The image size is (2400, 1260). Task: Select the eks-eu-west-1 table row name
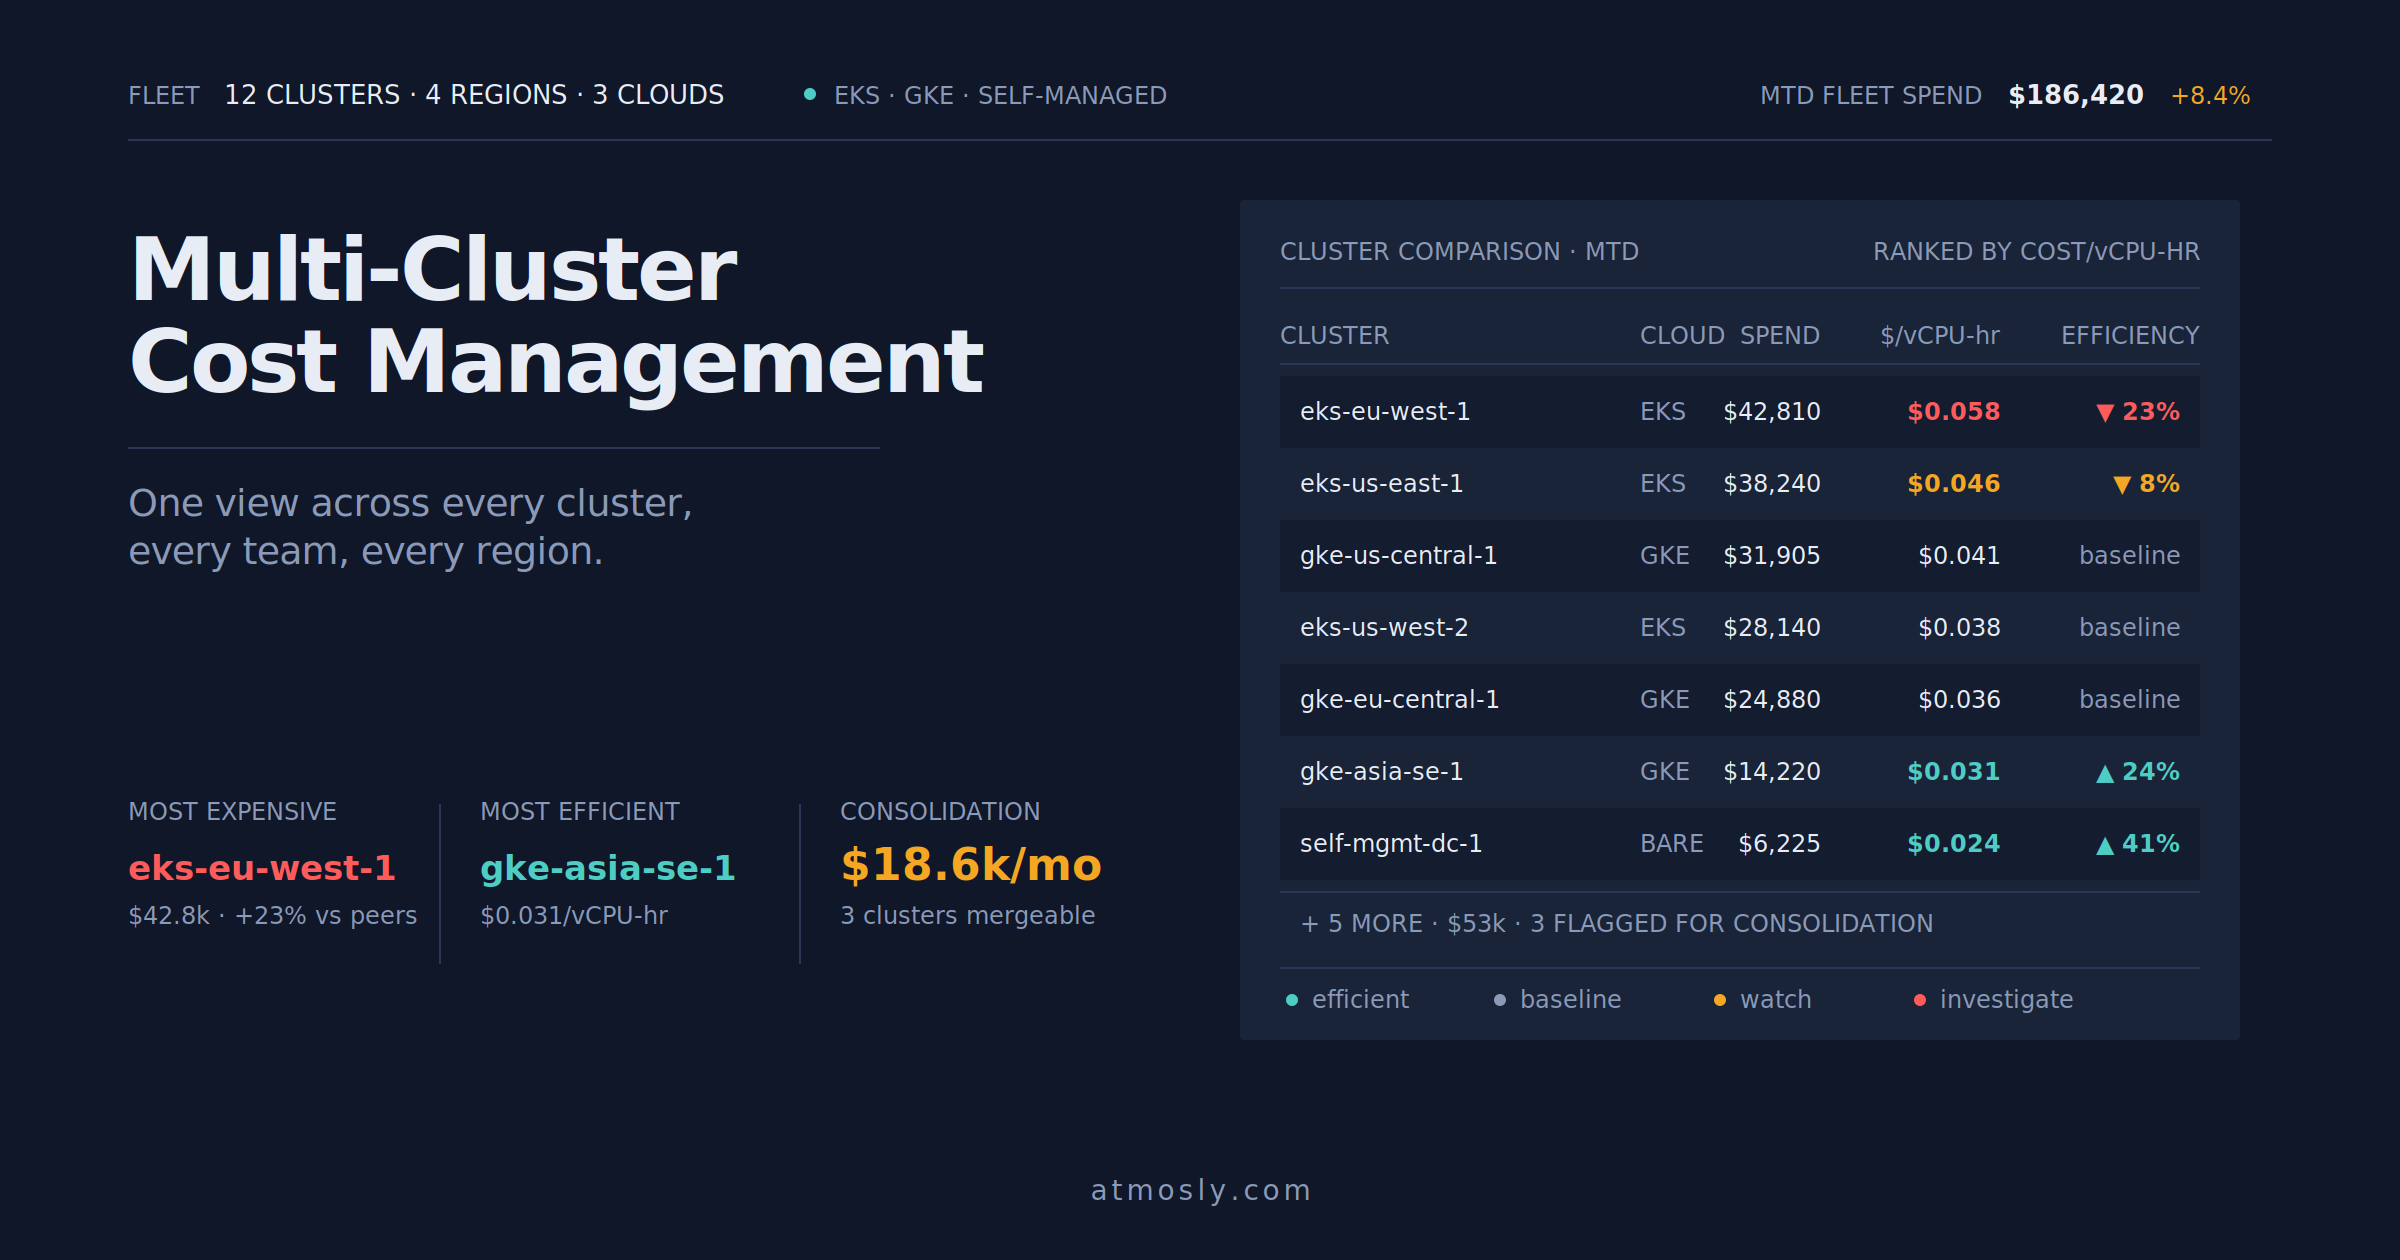(1385, 411)
